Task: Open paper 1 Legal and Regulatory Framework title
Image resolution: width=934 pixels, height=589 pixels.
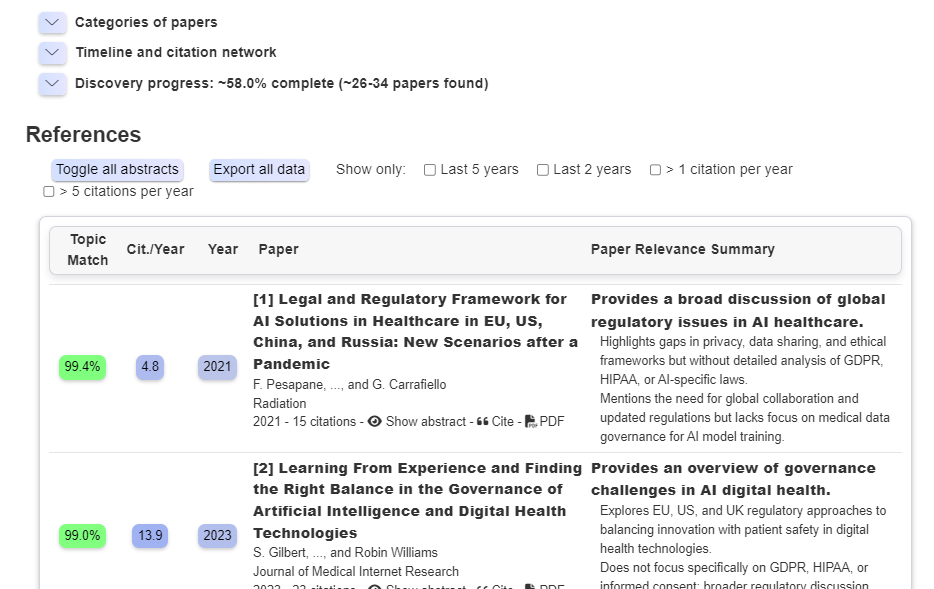Action: [x=415, y=332]
